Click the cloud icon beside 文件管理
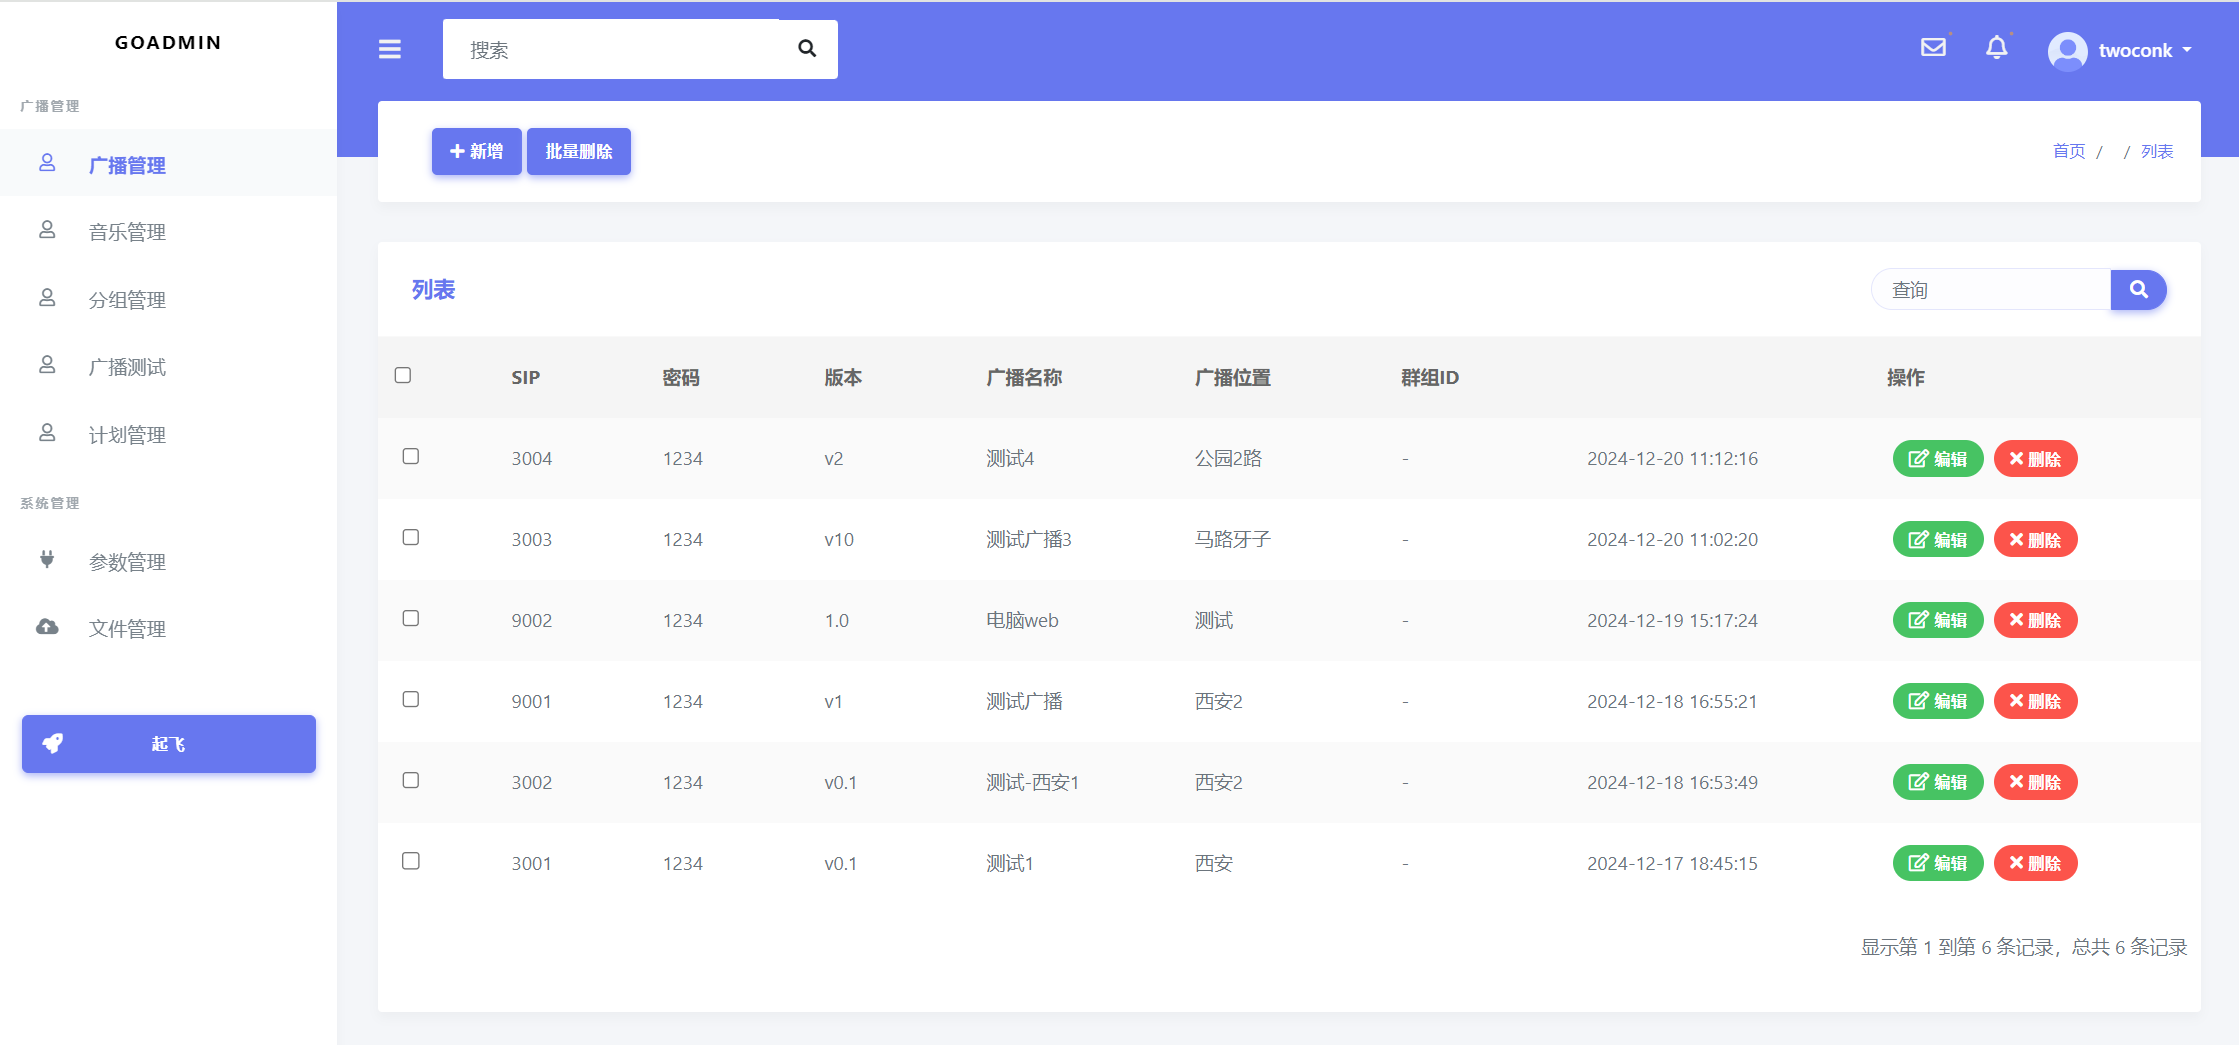 (47, 627)
